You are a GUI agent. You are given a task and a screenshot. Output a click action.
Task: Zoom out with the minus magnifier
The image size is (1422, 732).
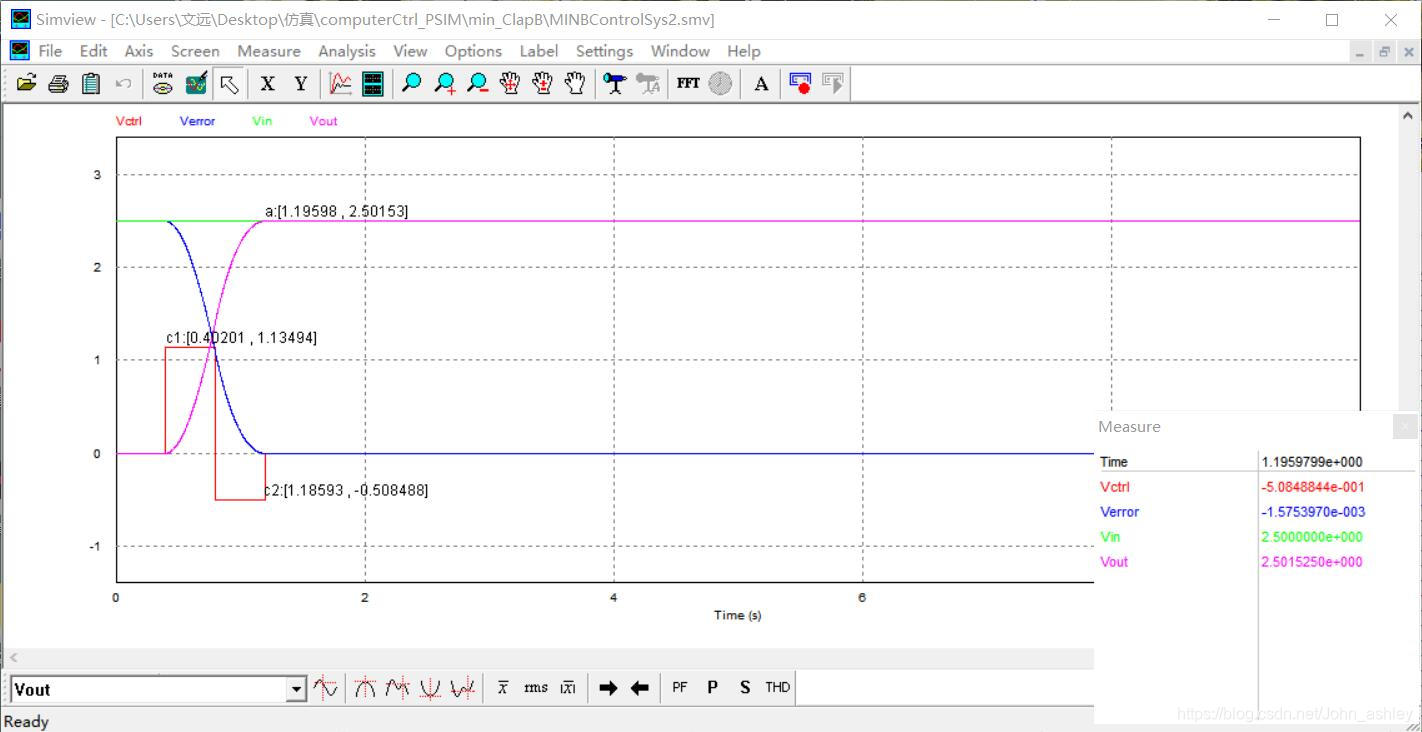point(477,84)
